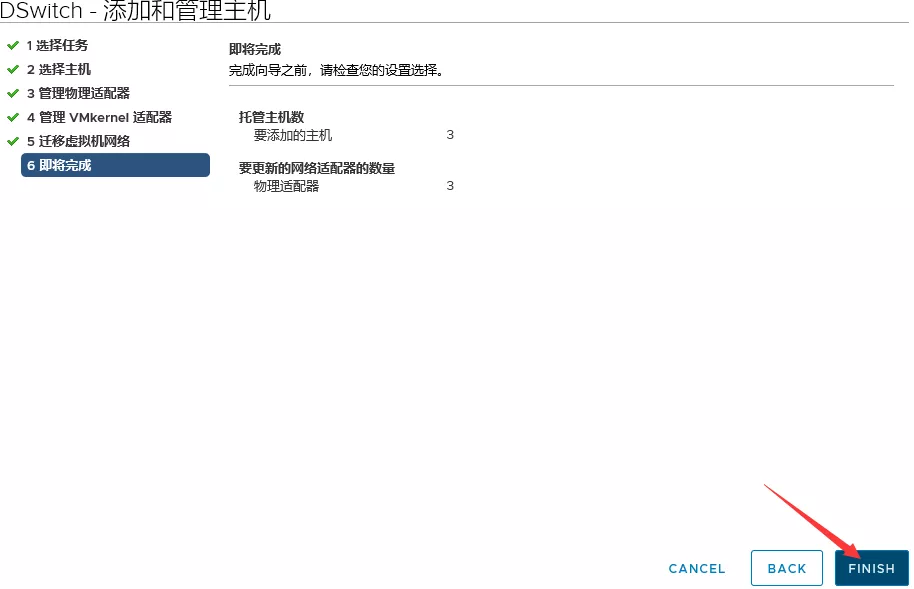
Task: Click the checkmark icon next to 管理物理适配器
Action: tap(13, 94)
